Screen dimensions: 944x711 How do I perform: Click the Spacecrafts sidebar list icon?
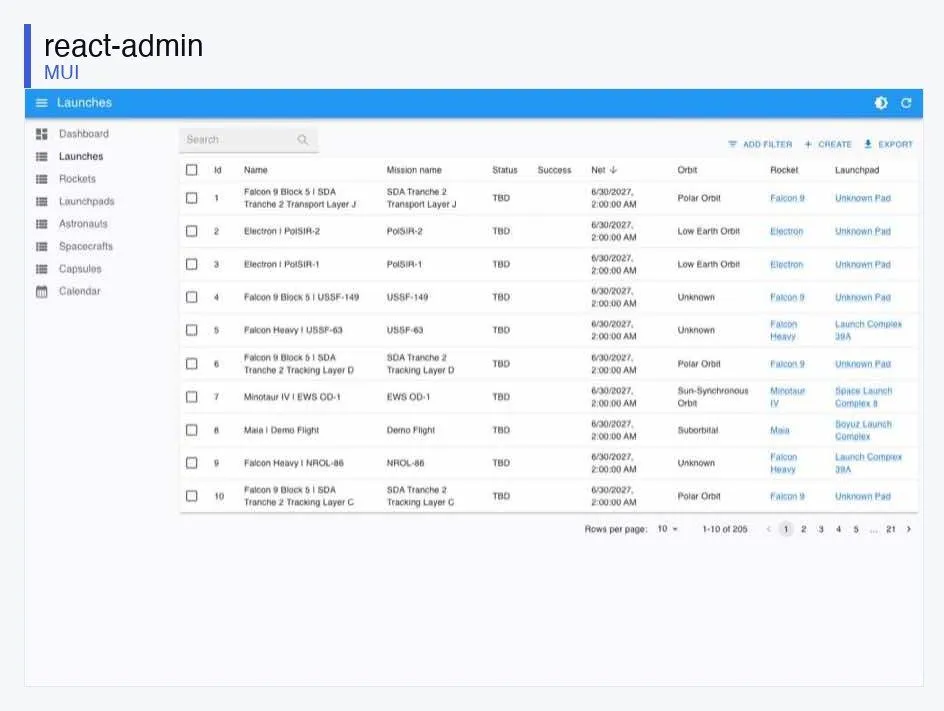click(x=42, y=246)
